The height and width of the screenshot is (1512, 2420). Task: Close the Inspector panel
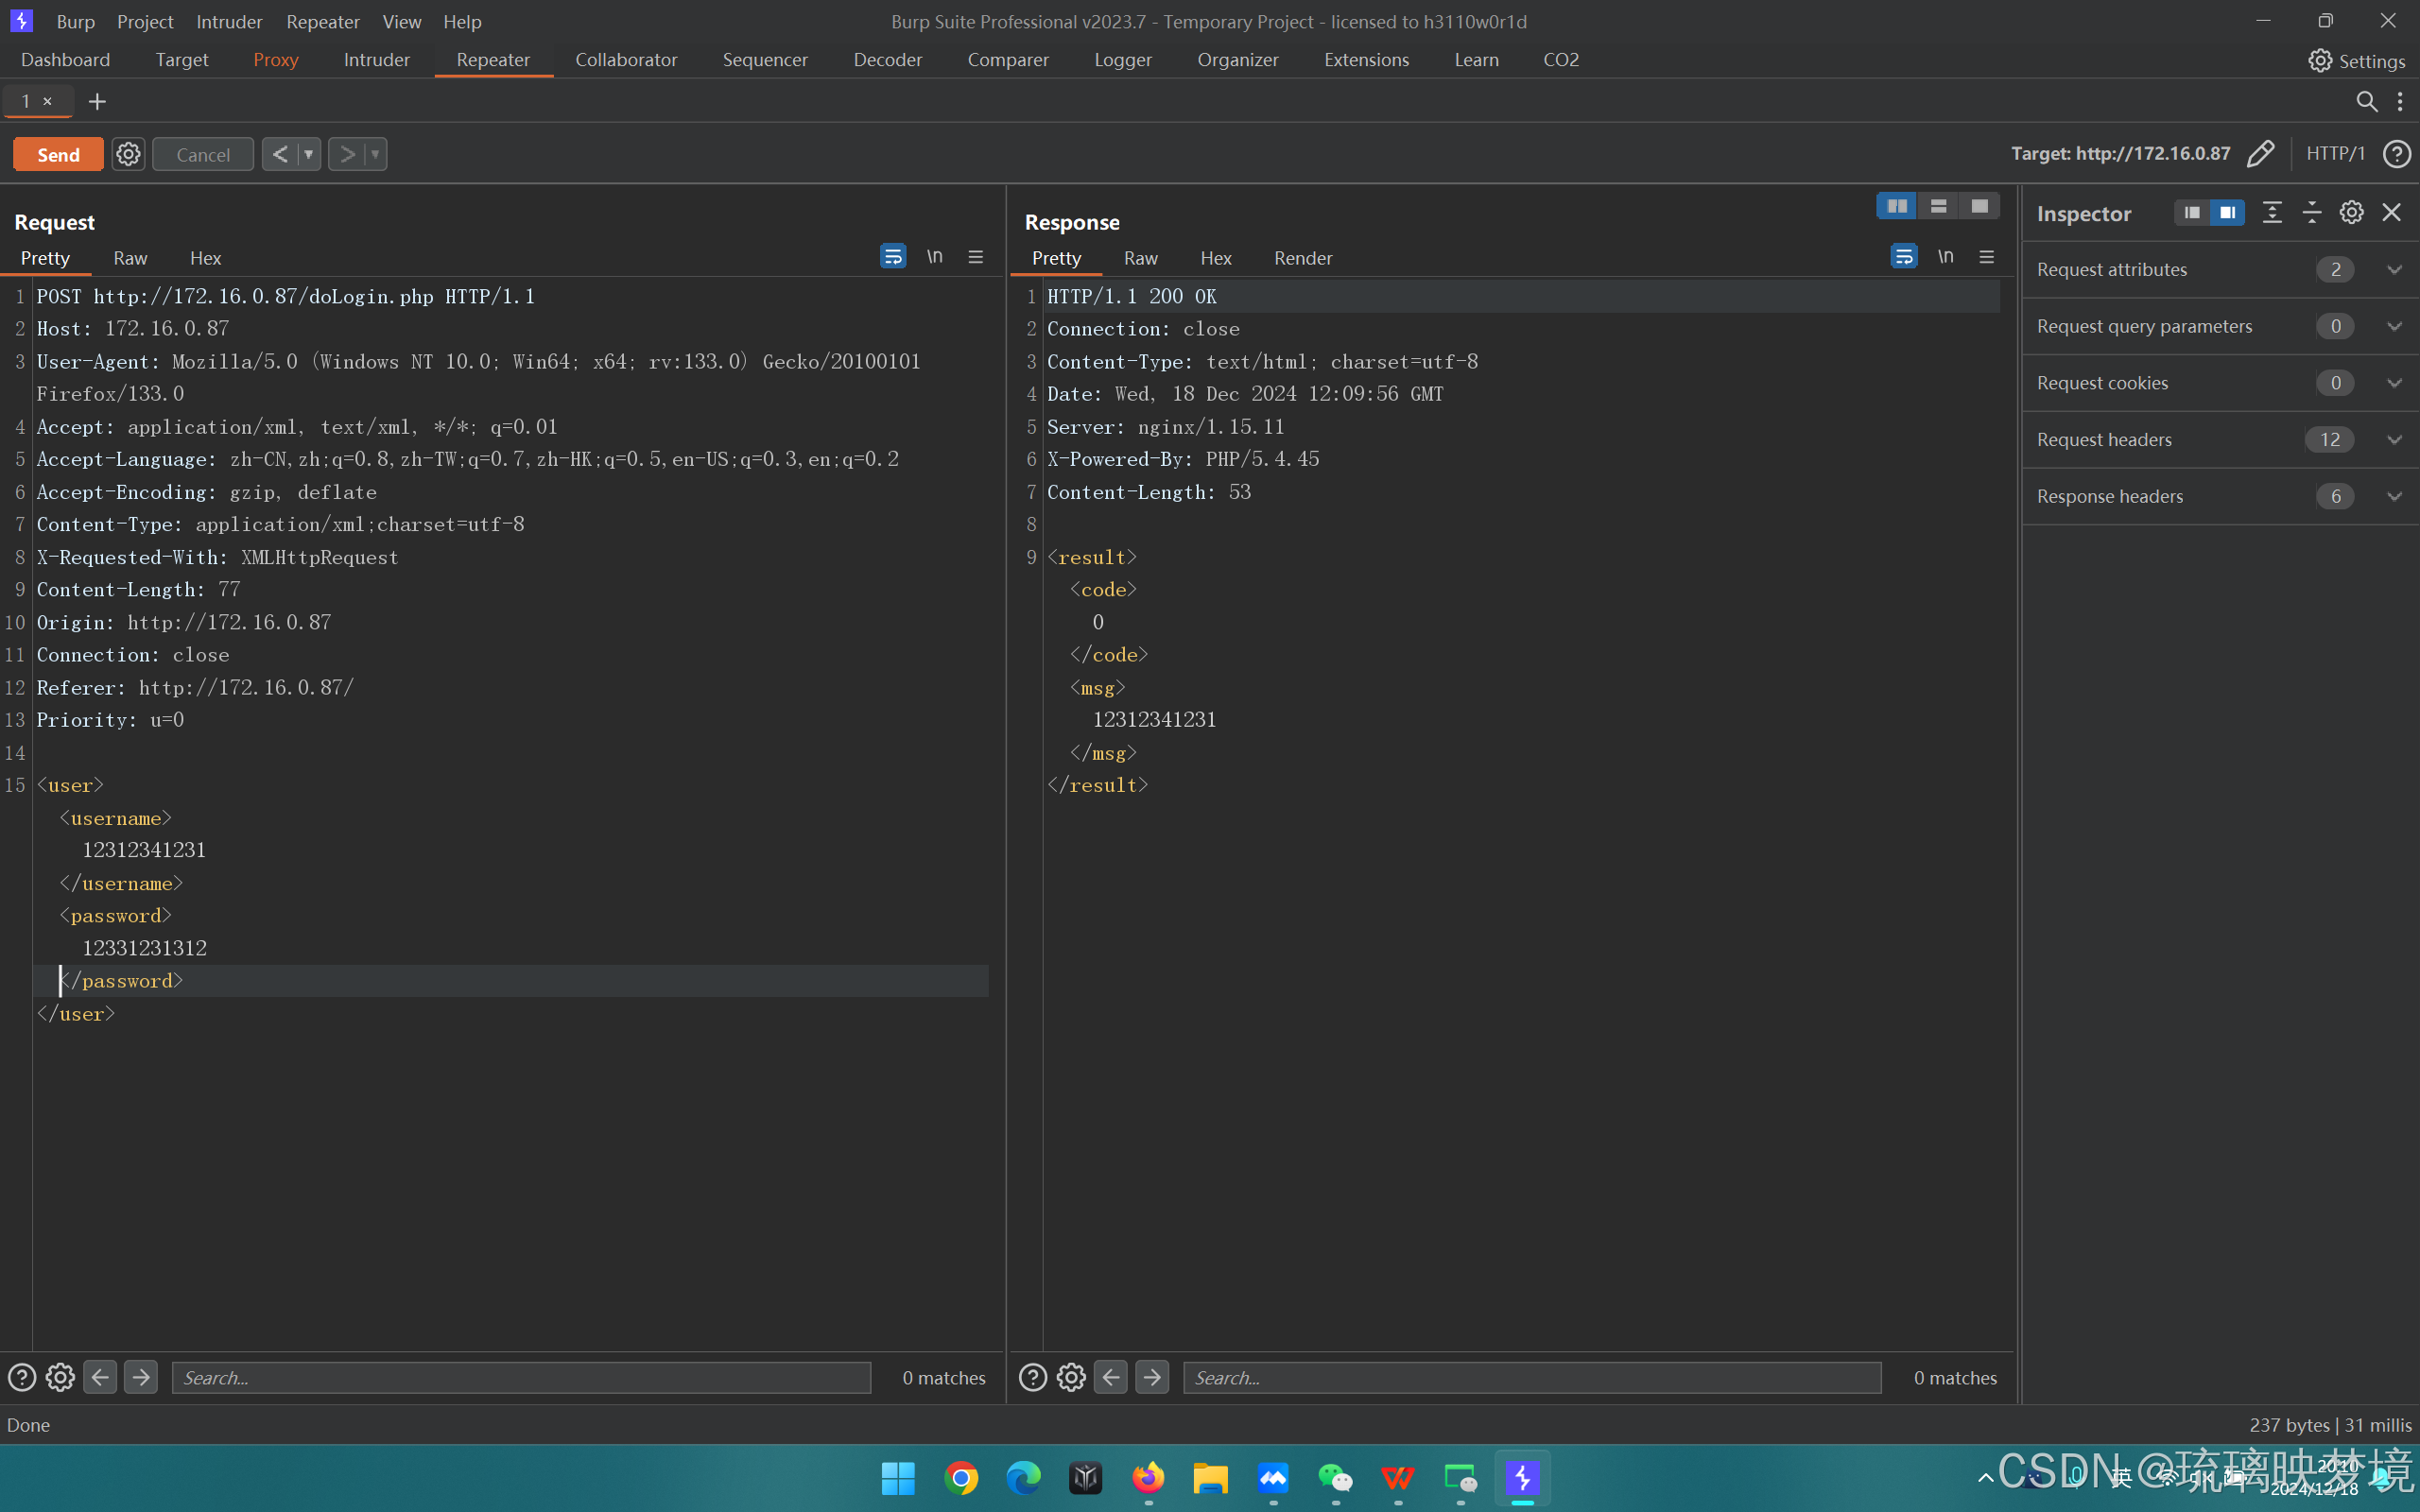coord(2391,212)
